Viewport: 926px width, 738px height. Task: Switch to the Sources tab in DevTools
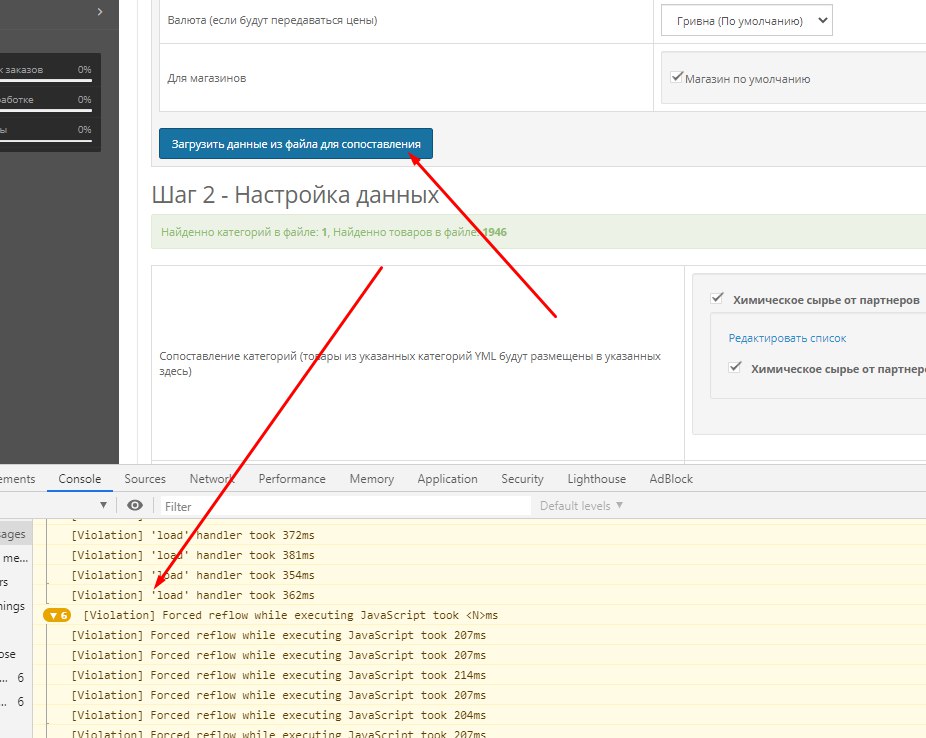click(145, 479)
